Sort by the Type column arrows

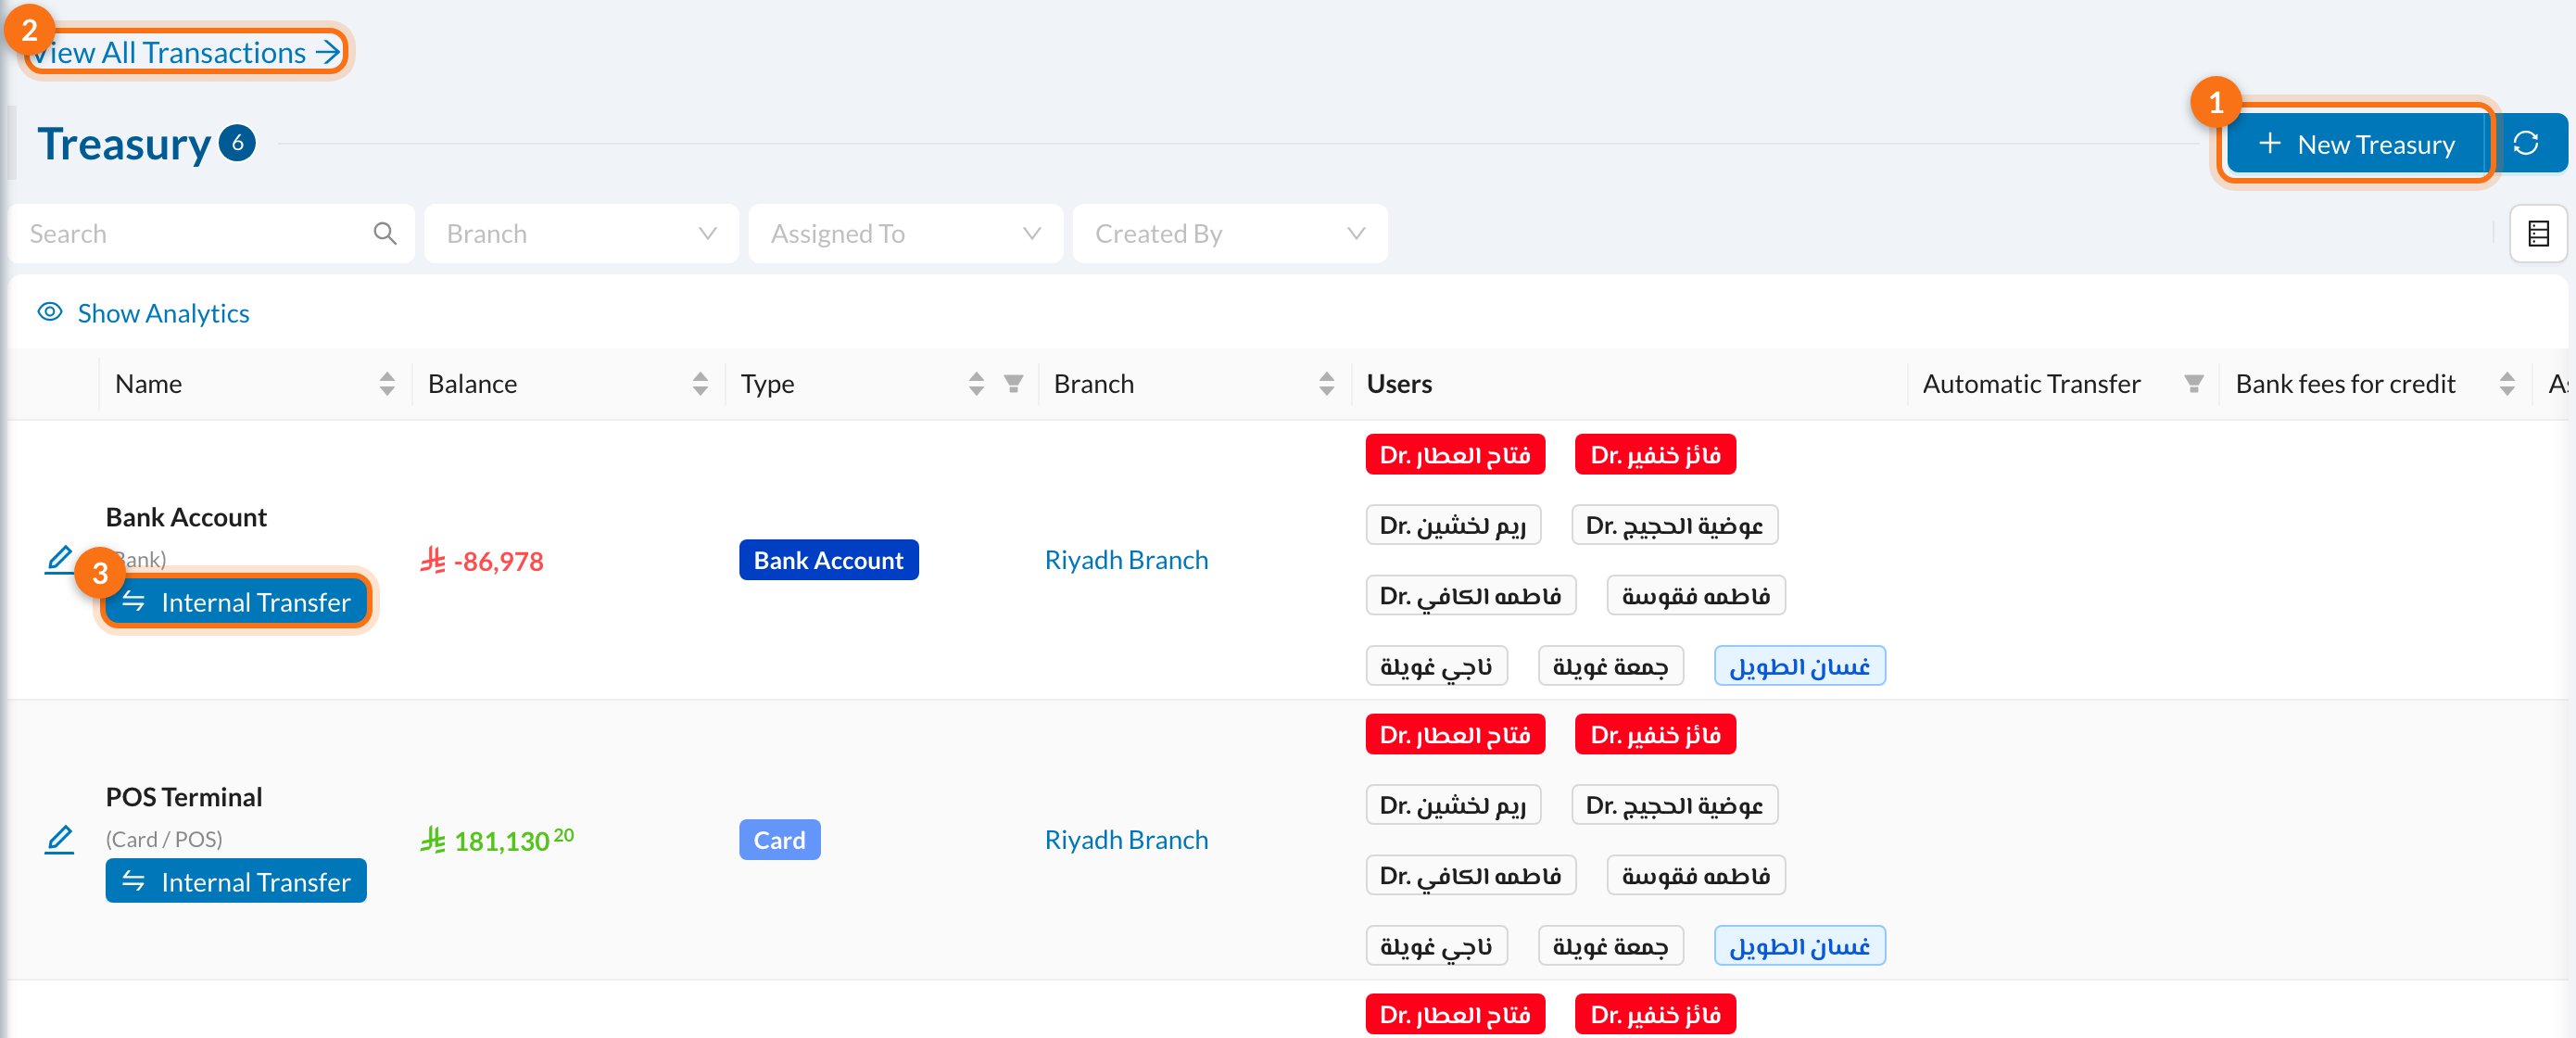click(976, 384)
